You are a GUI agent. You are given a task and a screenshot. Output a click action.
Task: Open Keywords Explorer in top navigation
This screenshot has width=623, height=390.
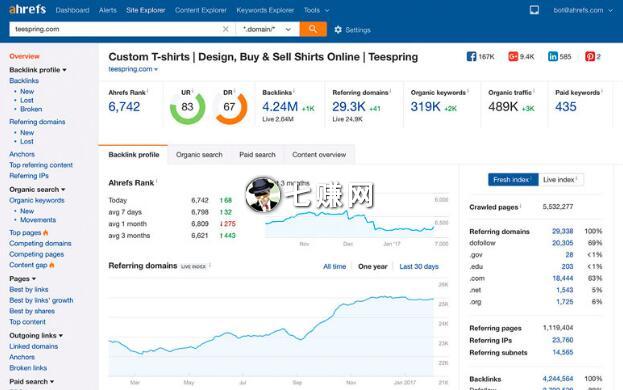(x=265, y=10)
